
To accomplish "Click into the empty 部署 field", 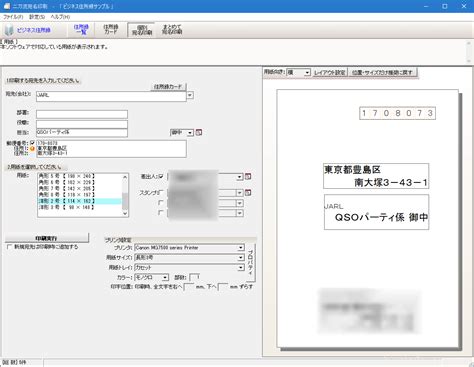I will (82, 114).
